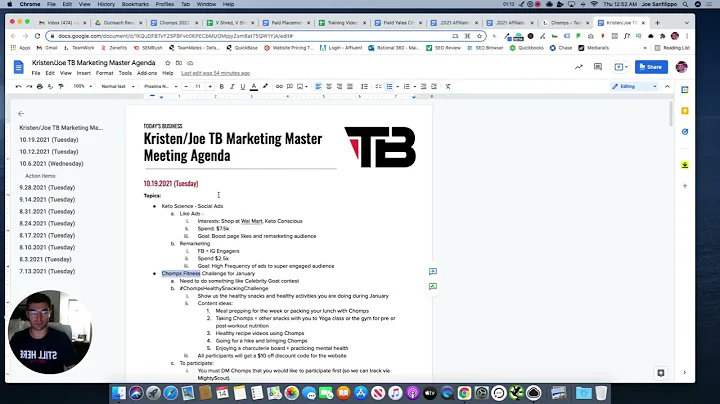Select left align
720x404 pixels.
[x=318, y=86]
